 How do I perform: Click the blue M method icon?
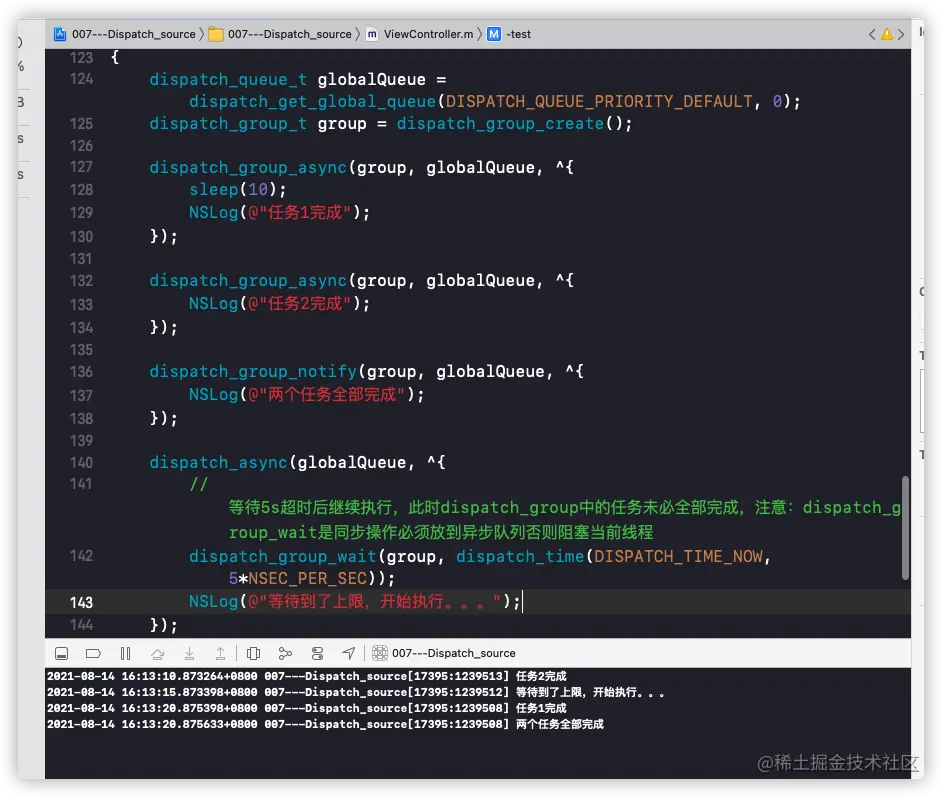coord(494,34)
